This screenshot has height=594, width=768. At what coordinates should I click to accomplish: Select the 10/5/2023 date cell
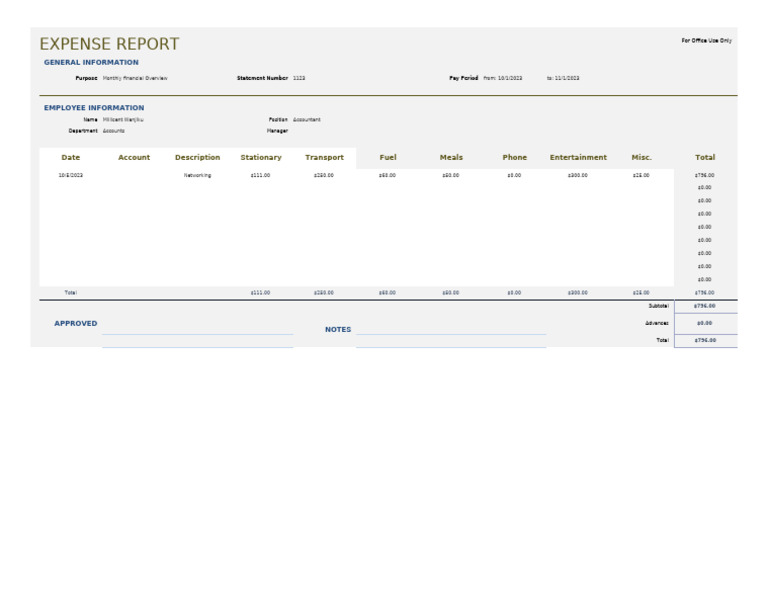tap(71, 175)
